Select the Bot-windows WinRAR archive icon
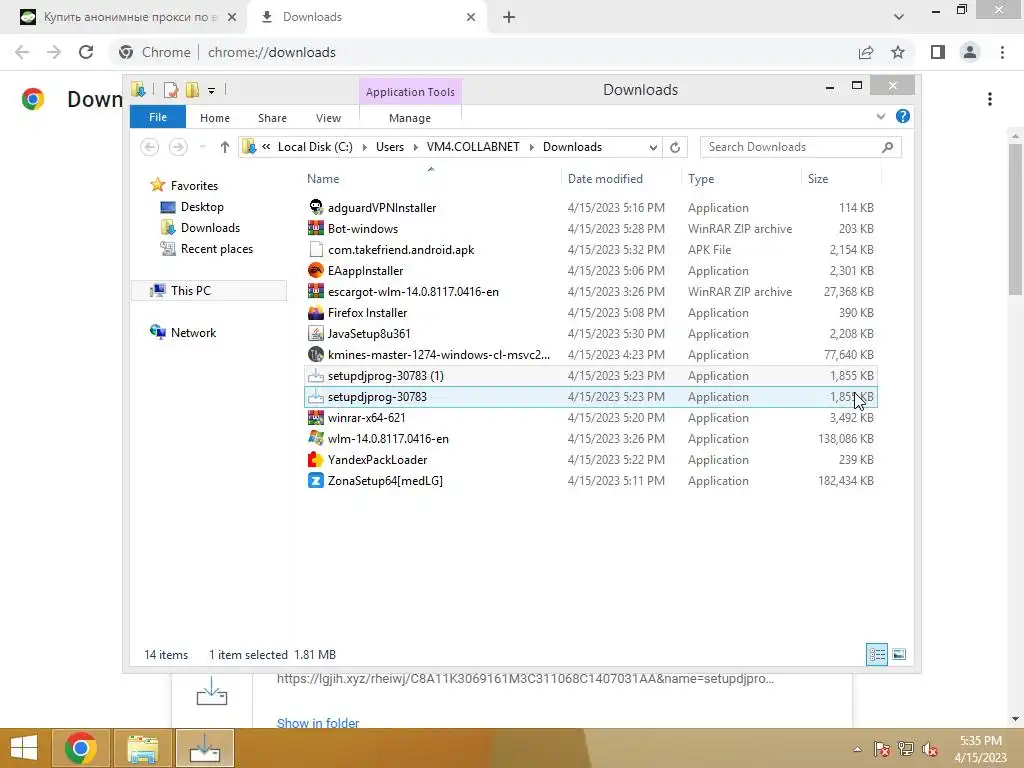1024x768 pixels. (x=316, y=229)
